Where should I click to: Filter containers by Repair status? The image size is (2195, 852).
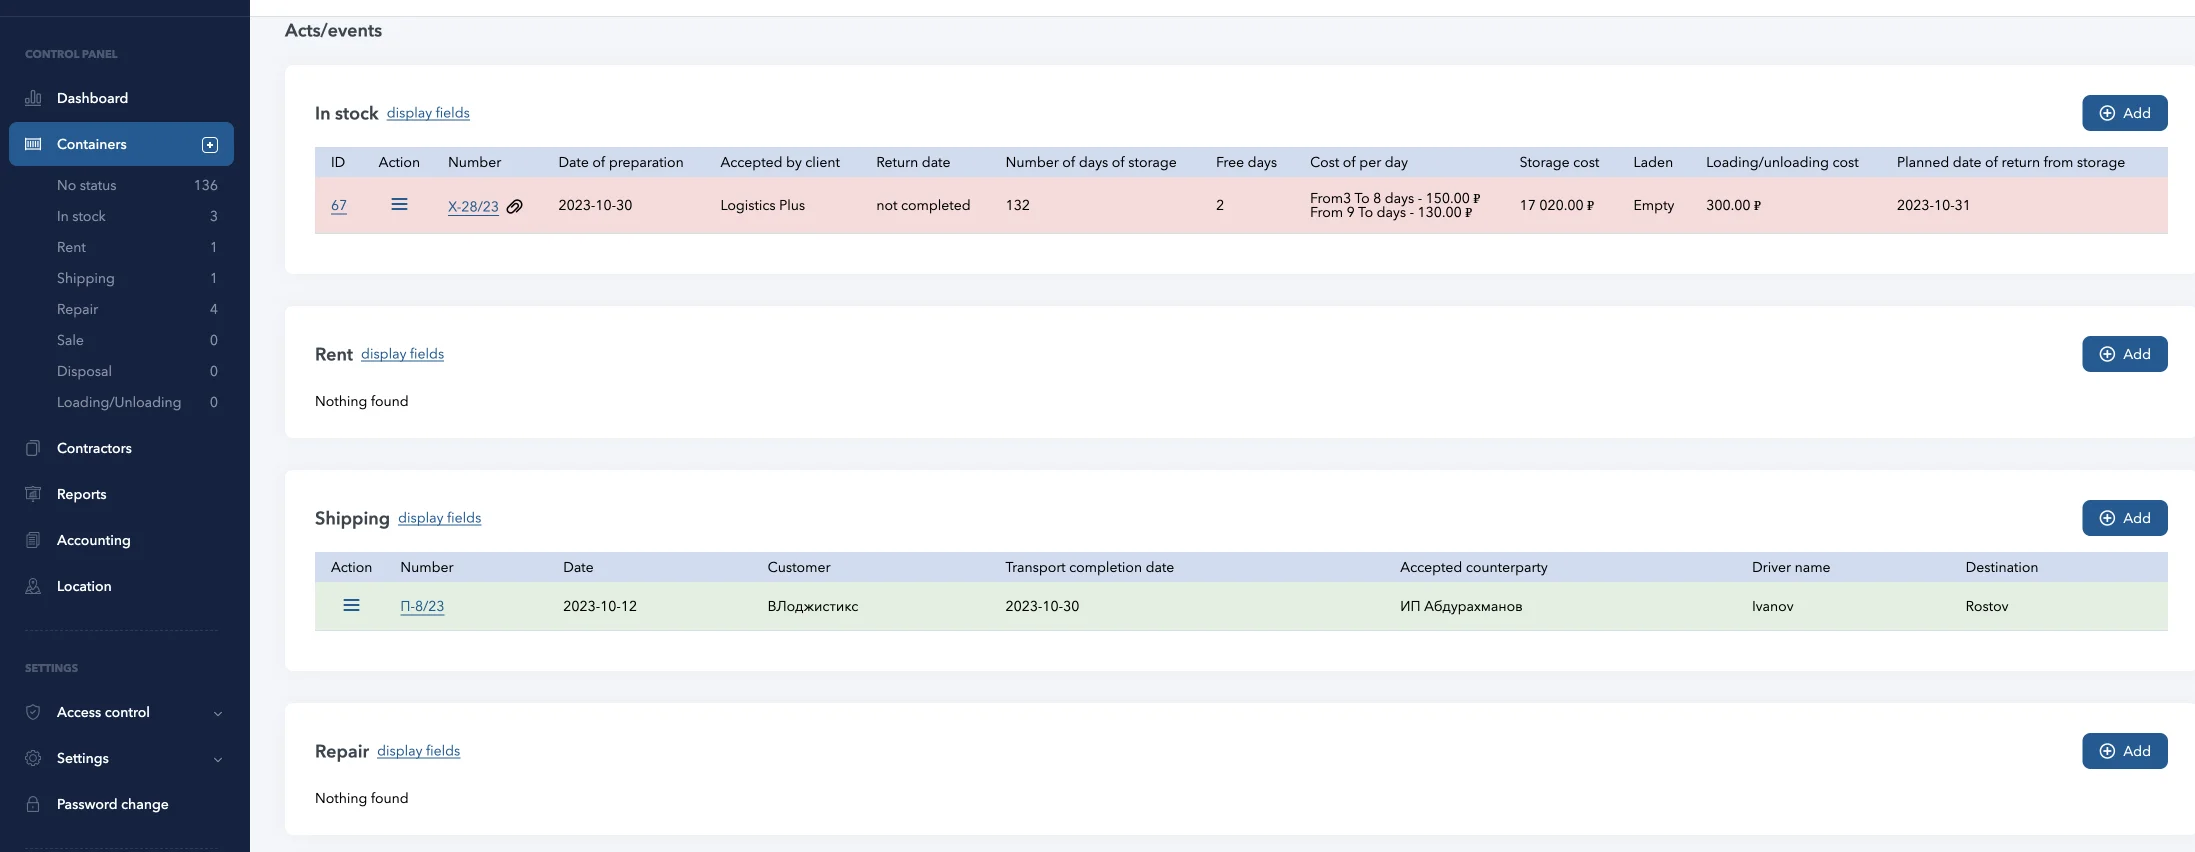77,309
